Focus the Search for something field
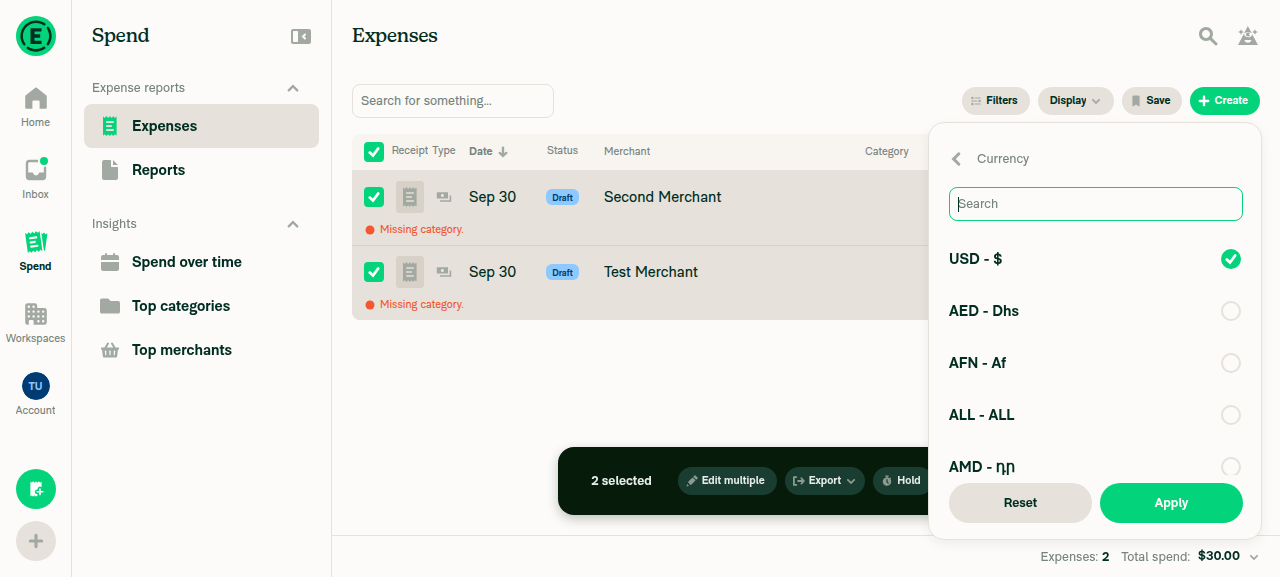The image size is (1280, 577). pos(453,101)
